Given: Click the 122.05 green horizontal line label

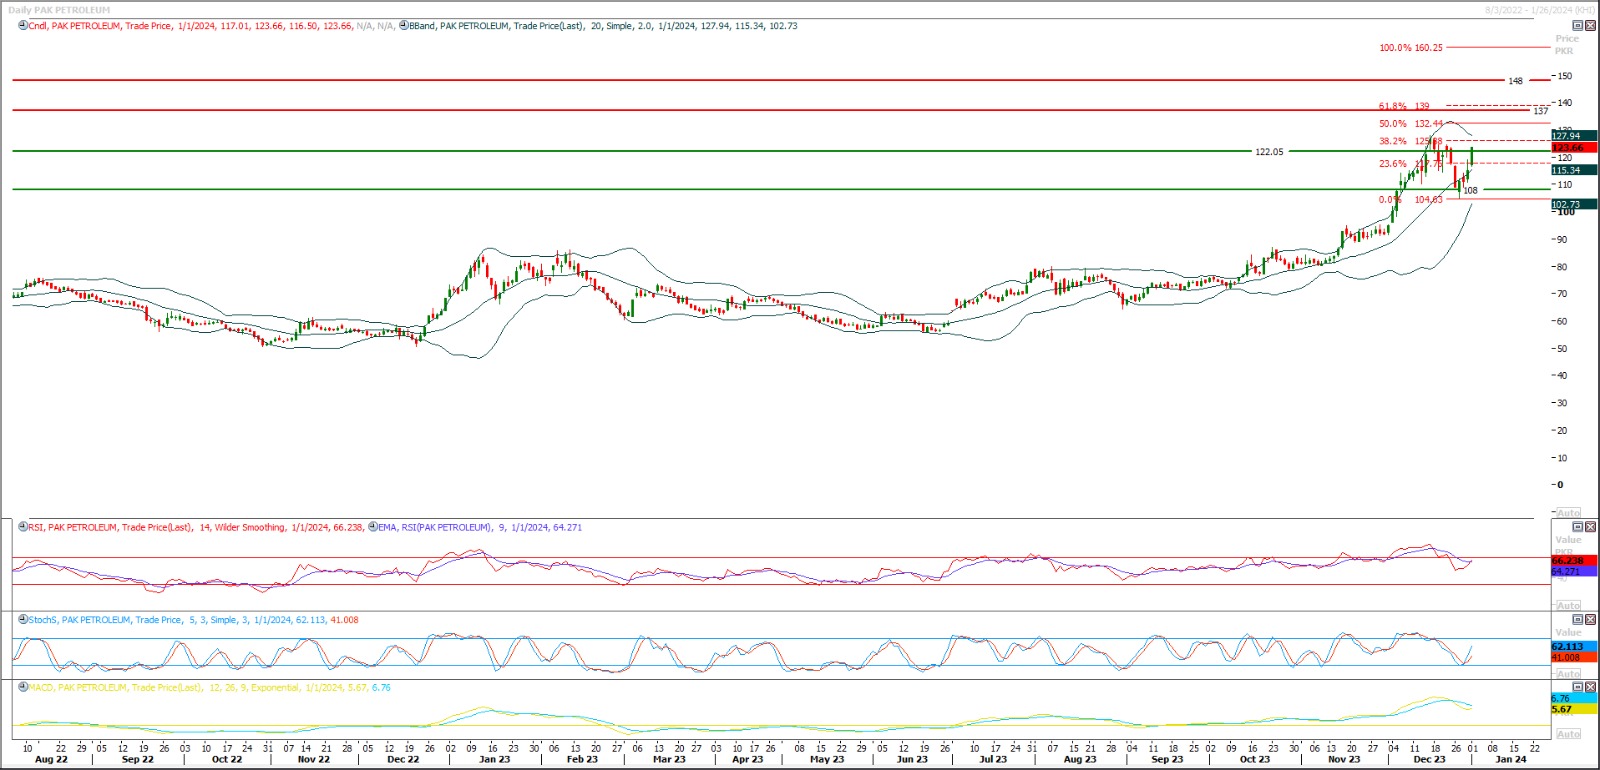Looking at the screenshot, I should click(x=1269, y=152).
